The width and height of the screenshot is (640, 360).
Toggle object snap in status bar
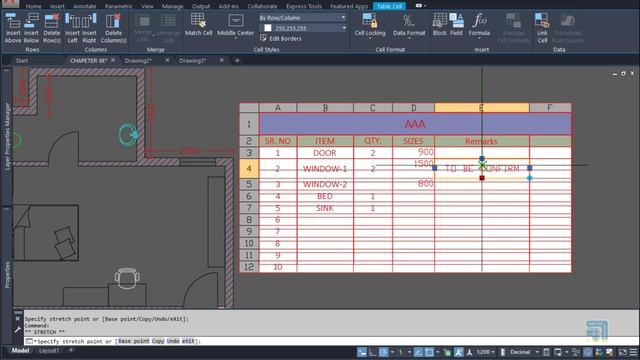429,352
